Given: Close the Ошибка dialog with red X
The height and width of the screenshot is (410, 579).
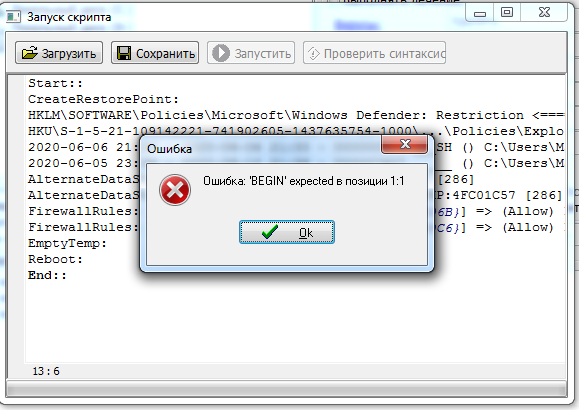Looking at the screenshot, I should pyautogui.click(x=405, y=144).
